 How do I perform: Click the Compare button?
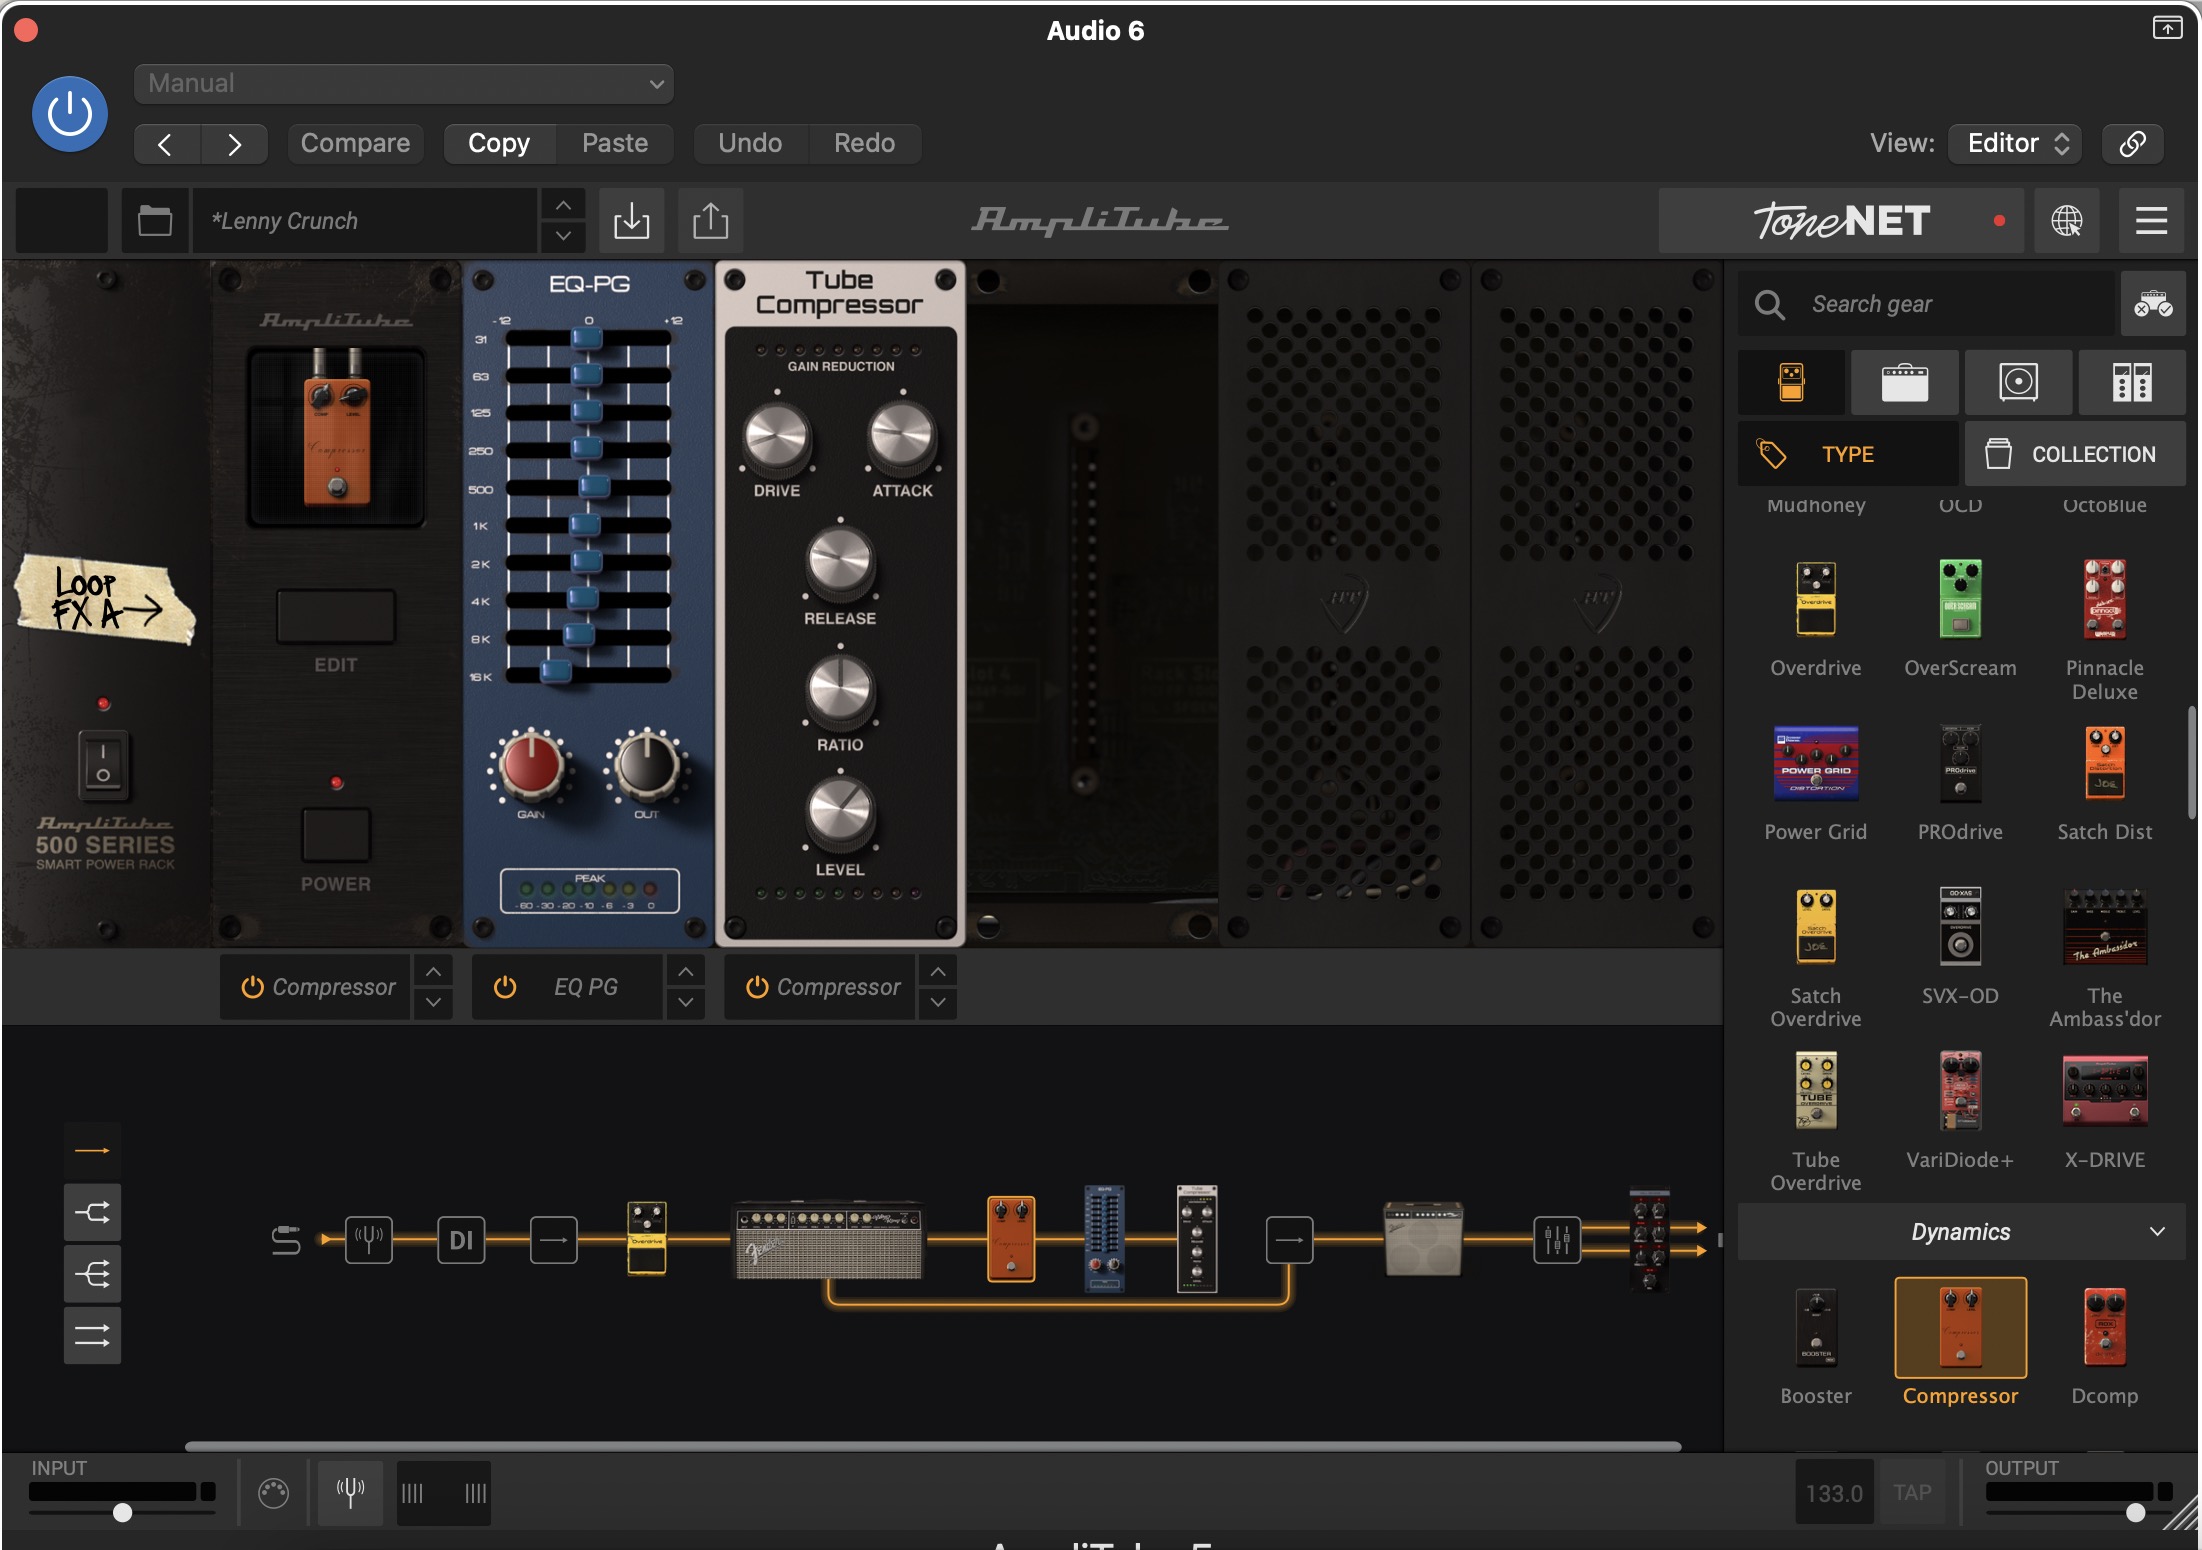pos(355,144)
